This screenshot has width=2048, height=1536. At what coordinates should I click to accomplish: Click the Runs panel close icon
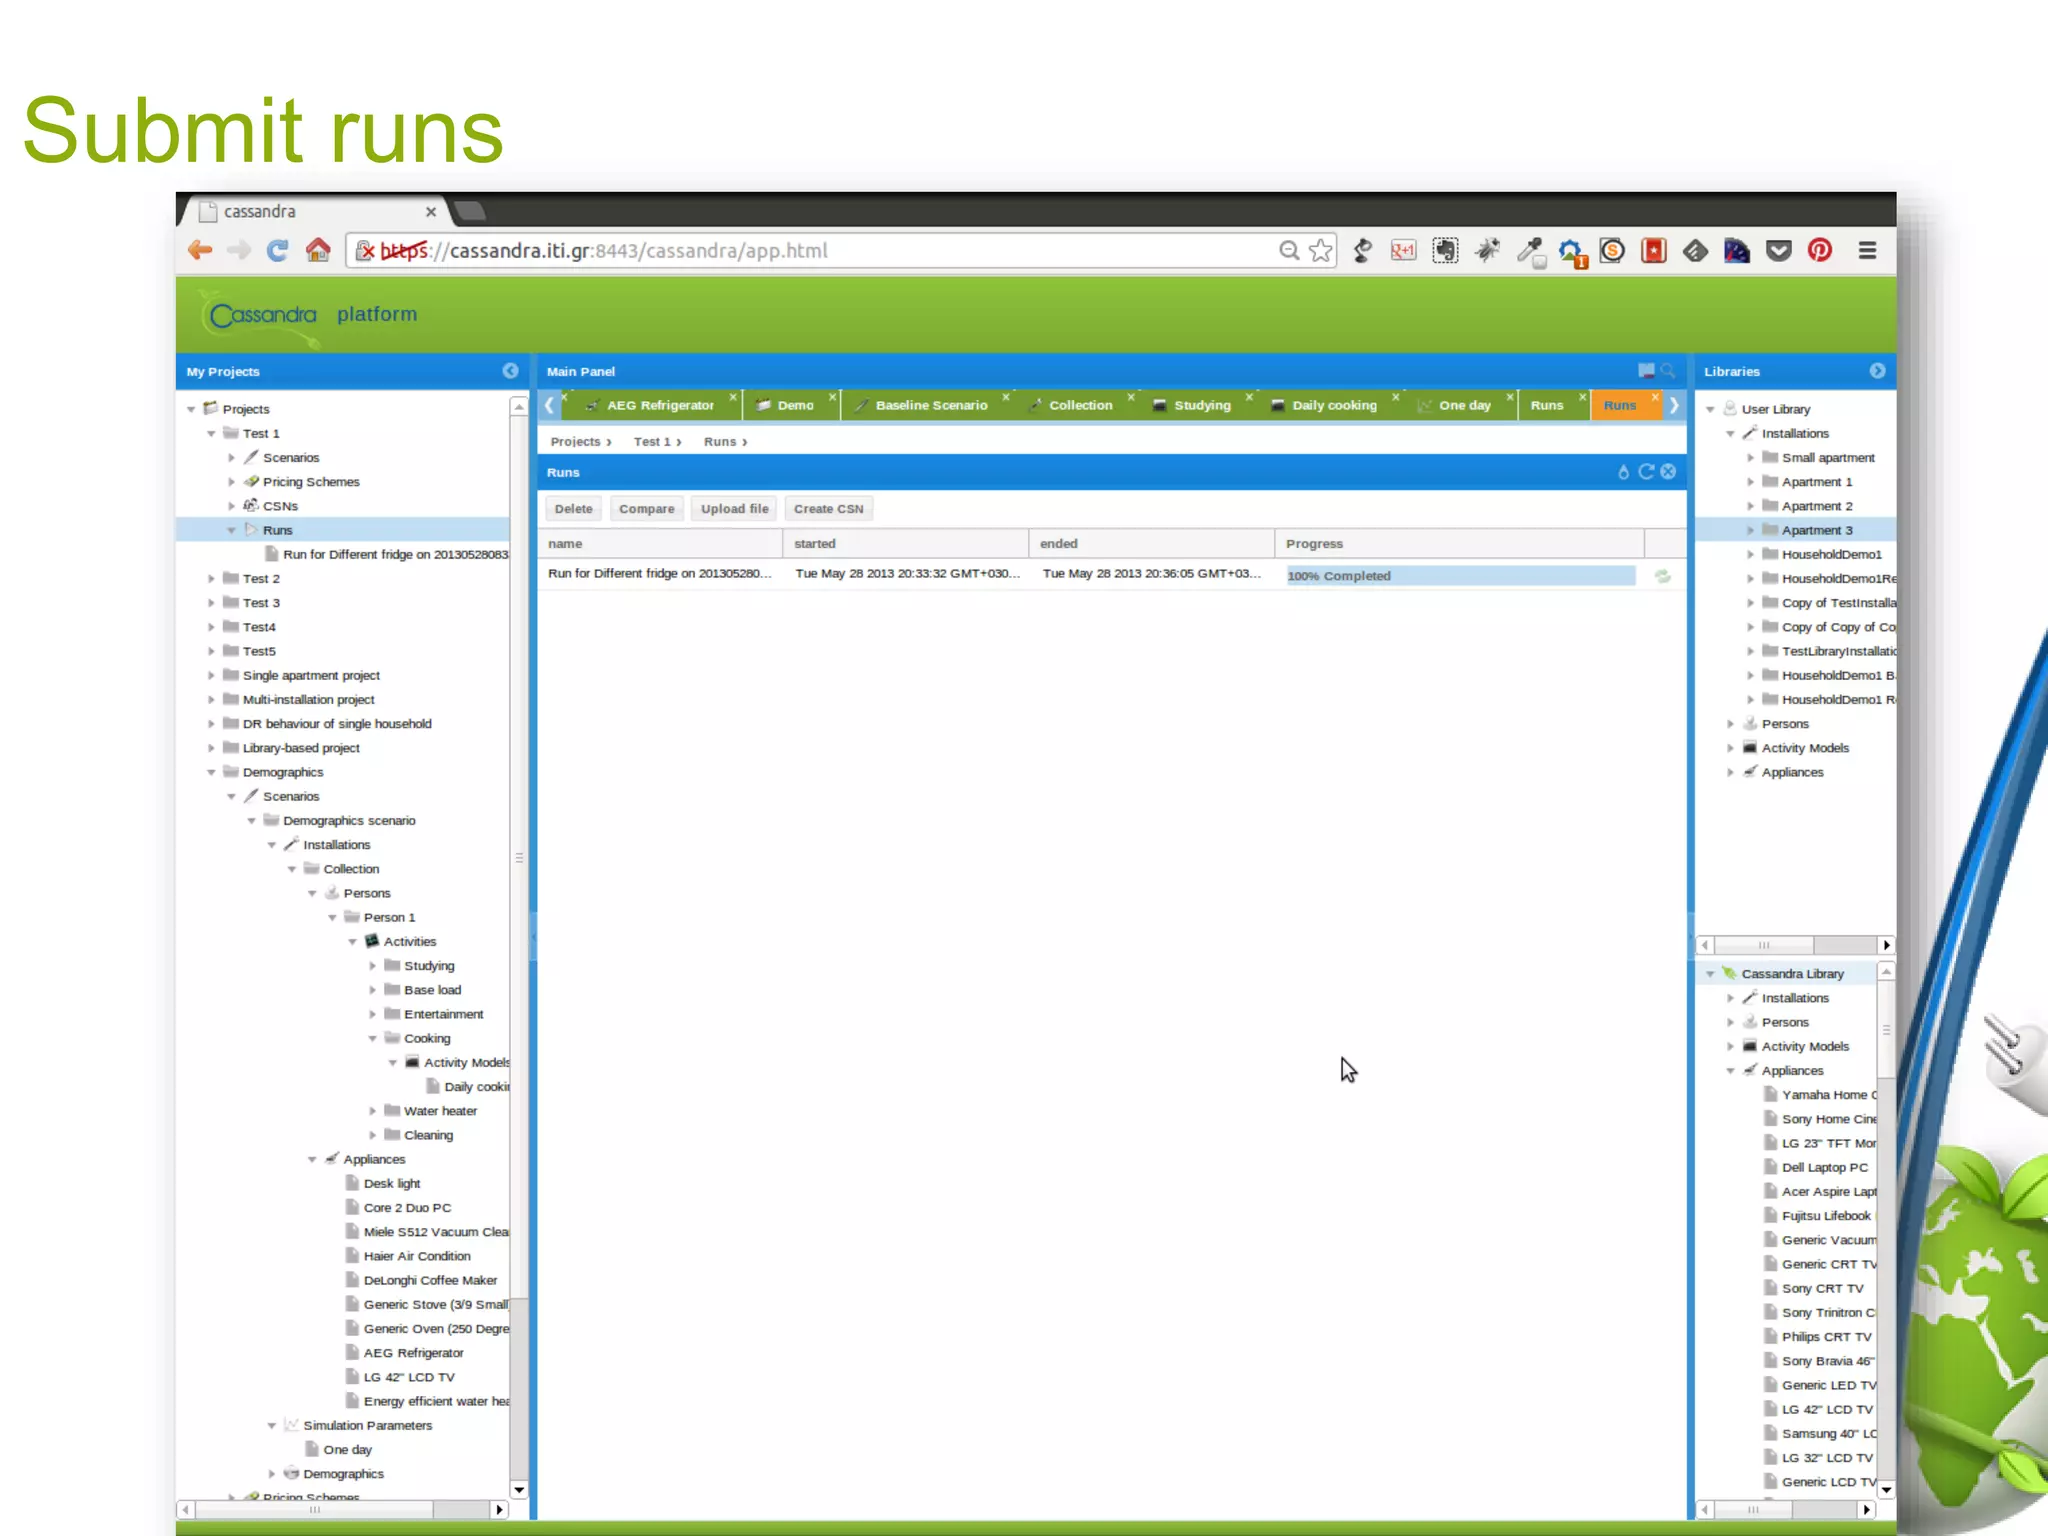pos(1668,472)
